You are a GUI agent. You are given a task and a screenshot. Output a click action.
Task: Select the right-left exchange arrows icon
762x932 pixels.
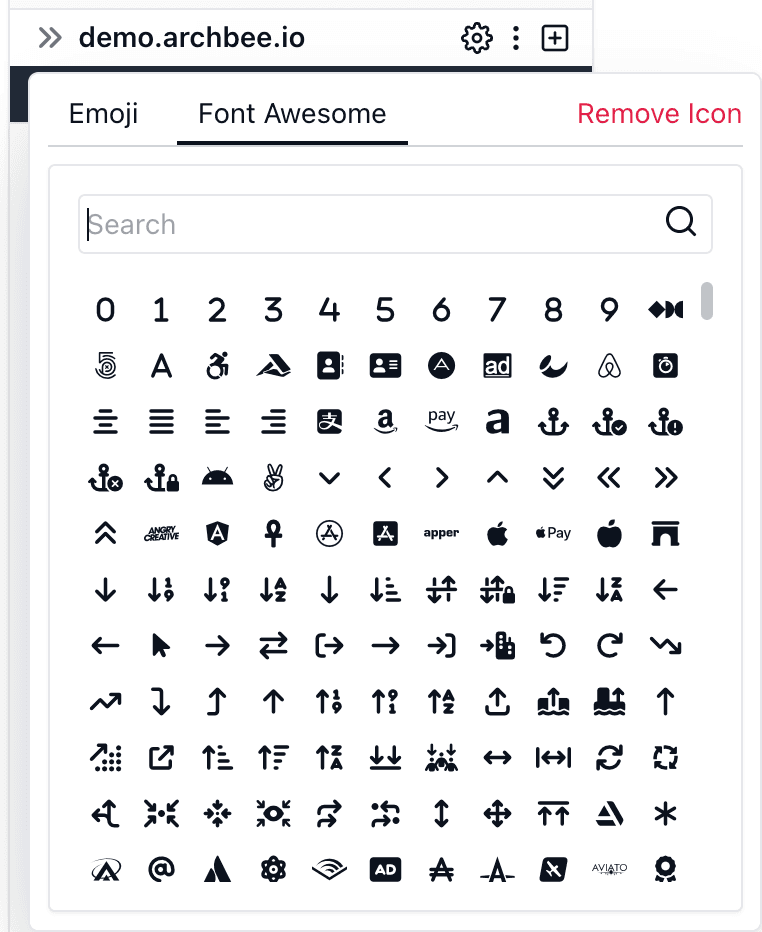(273, 645)
